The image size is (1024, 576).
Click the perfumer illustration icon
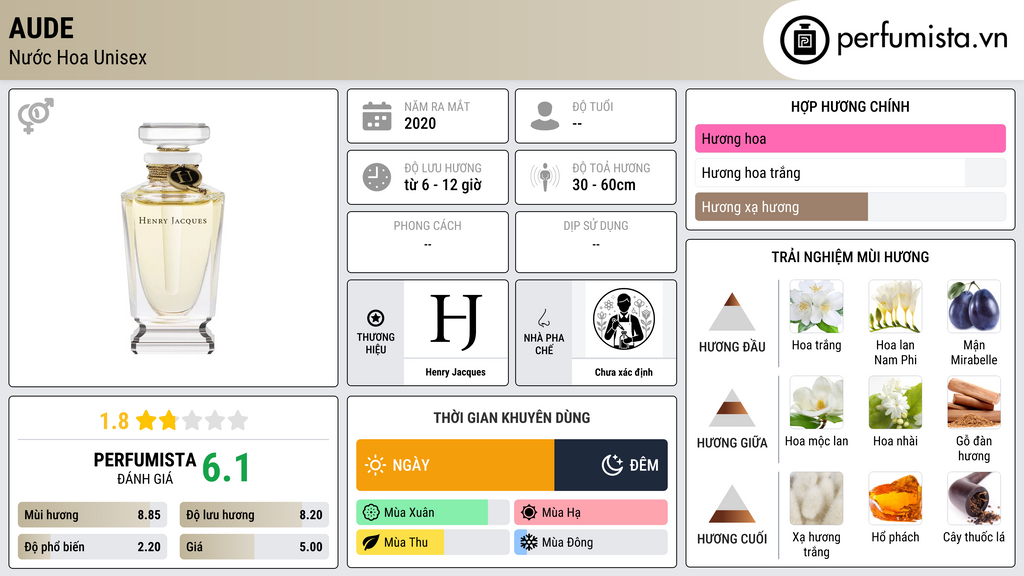tap(624, 319)
